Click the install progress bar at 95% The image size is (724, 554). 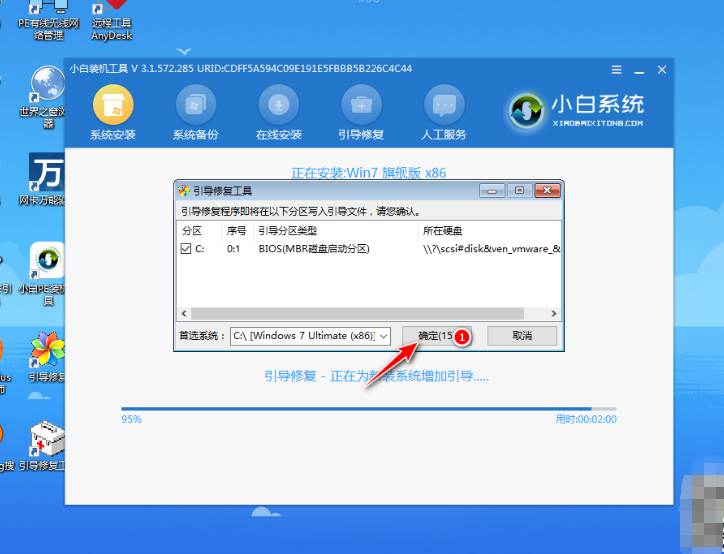coord(369,409)
